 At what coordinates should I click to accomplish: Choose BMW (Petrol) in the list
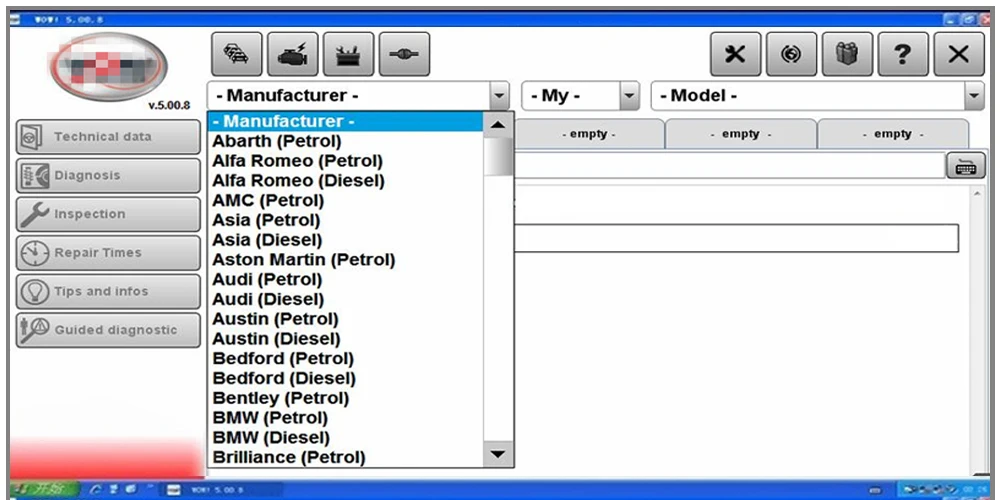[270, 418]
